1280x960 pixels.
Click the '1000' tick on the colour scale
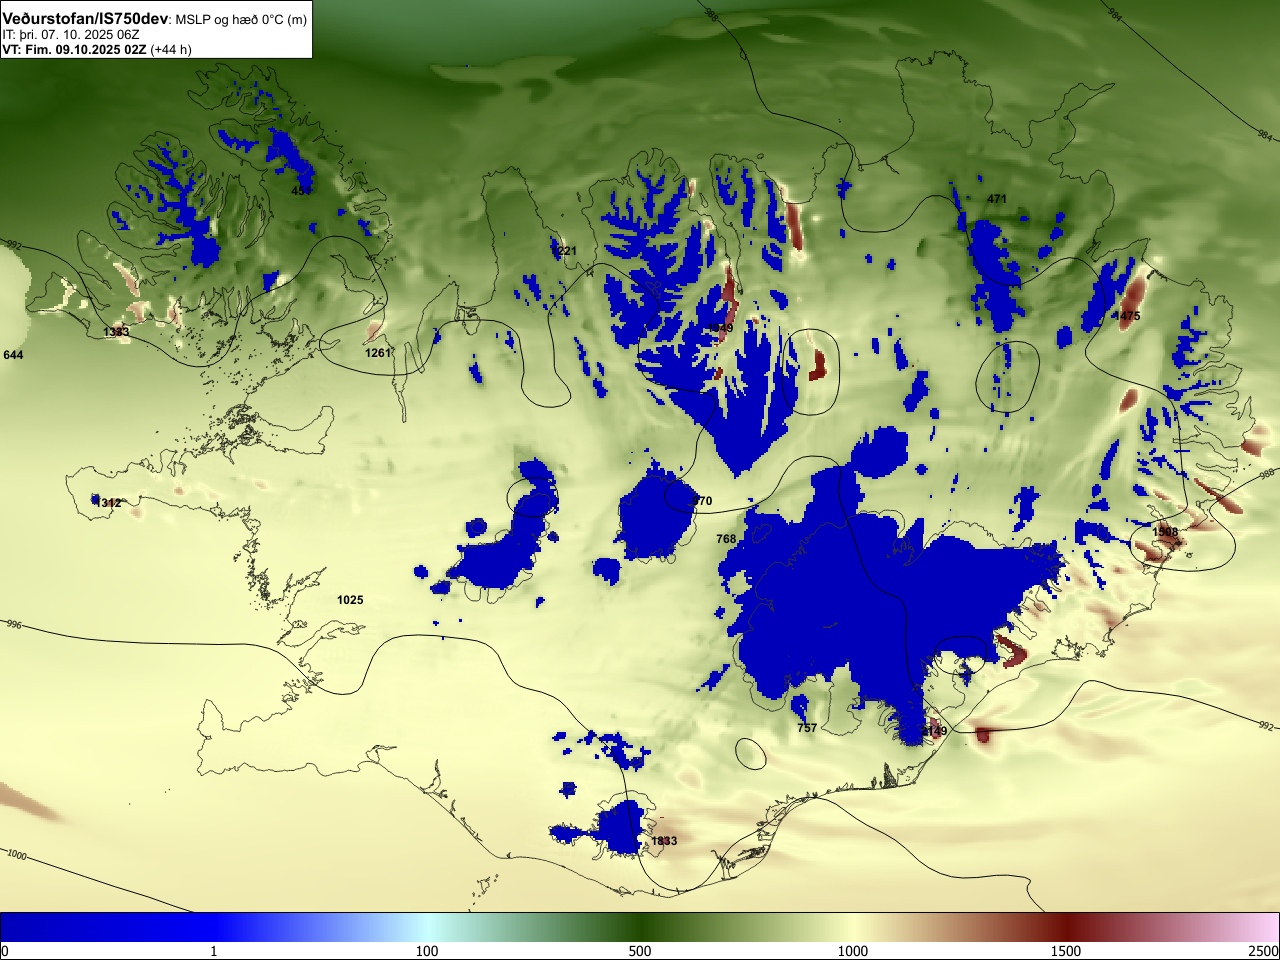(853, 951)
